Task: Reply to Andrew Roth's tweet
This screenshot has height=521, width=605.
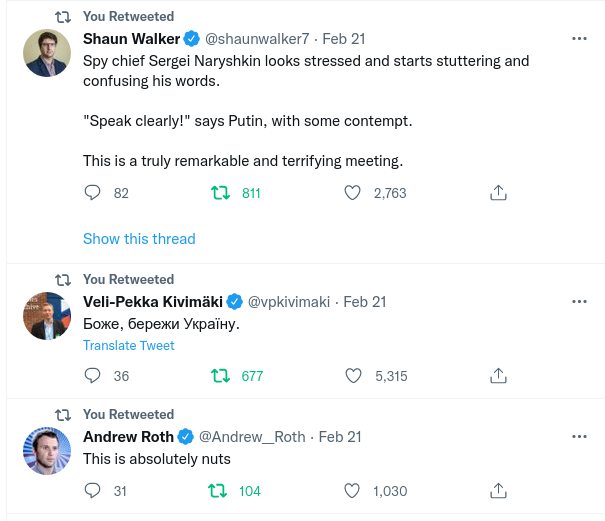Action: (x=92, y=491)
